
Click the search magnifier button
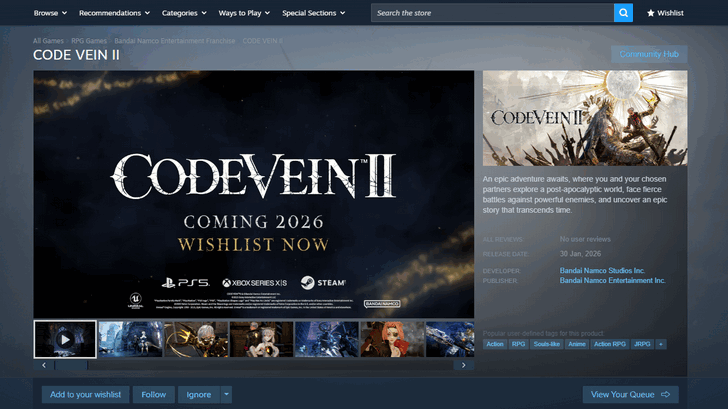623,13
